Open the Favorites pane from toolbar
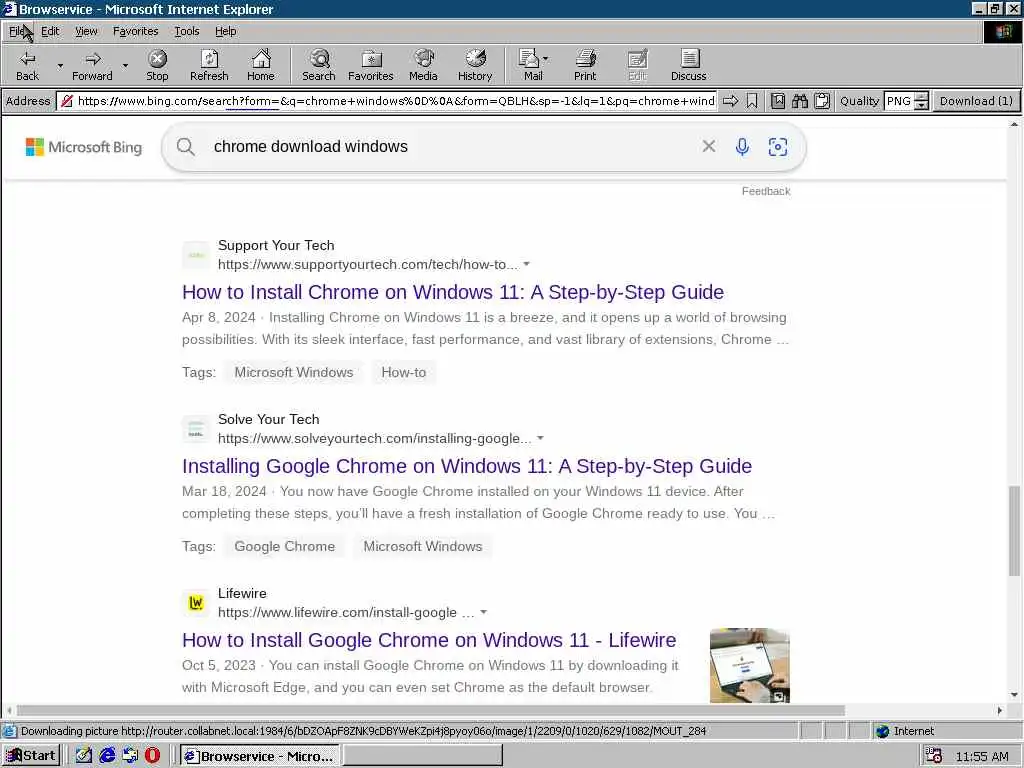This screenshot has height=768, width=1024. pos(370,65)
